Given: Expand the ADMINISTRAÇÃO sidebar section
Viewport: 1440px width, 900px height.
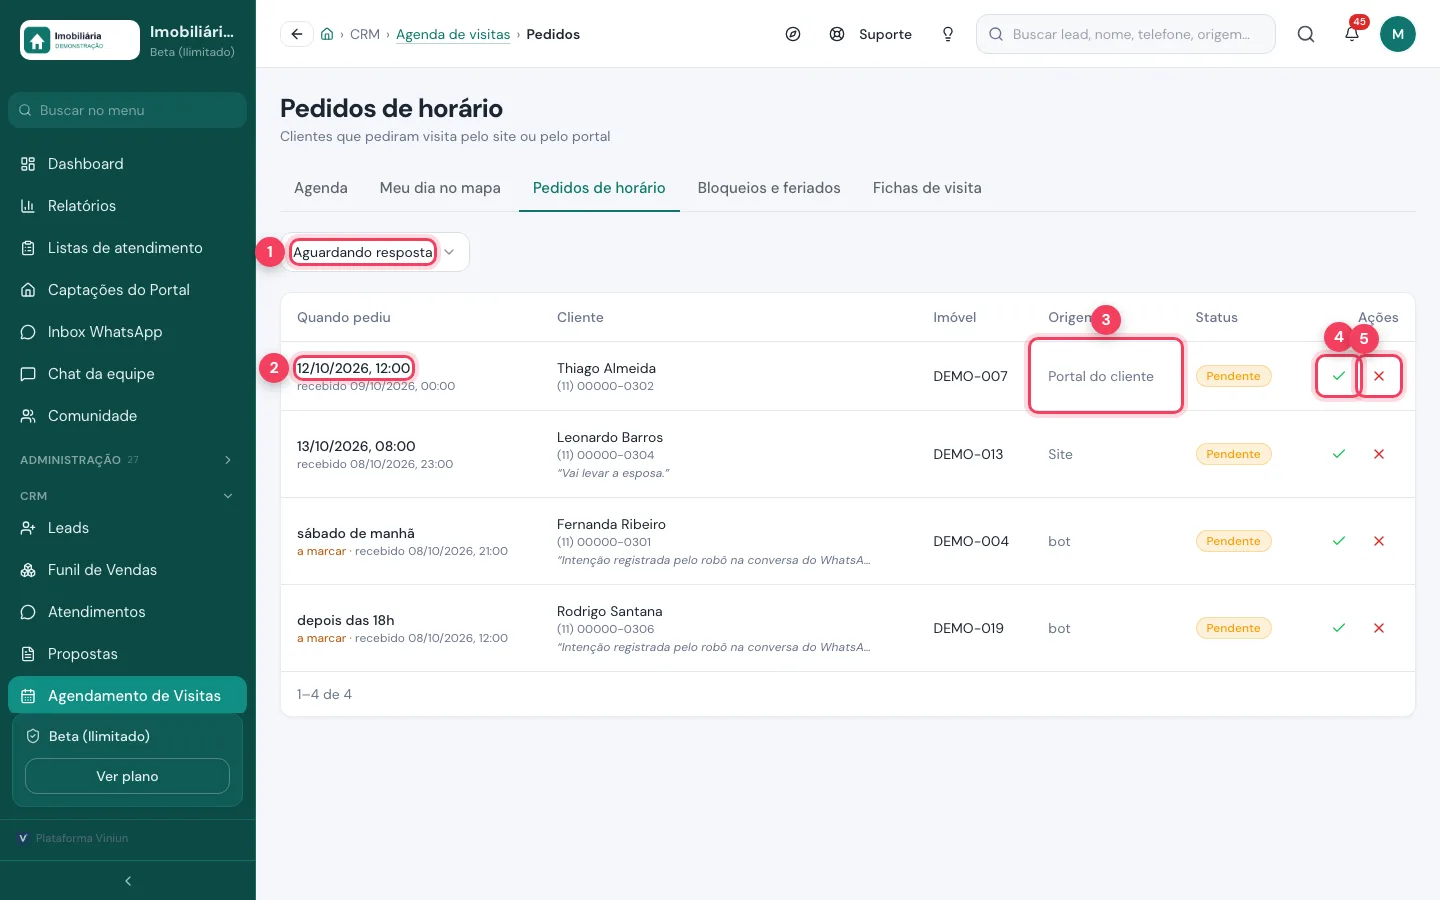Looking at the screenshot, I should (x=128, y=460).
